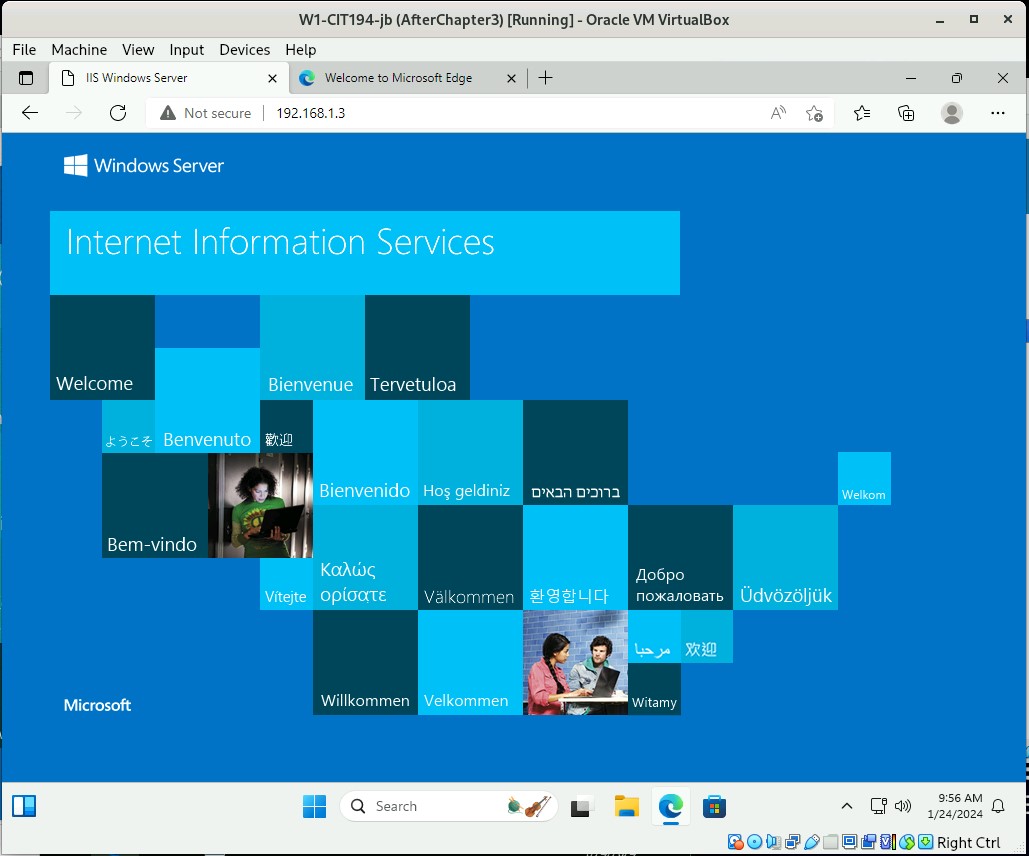Open the VirtualBox File menu
Screen dimensions: 1029x856
pos(24,50)
